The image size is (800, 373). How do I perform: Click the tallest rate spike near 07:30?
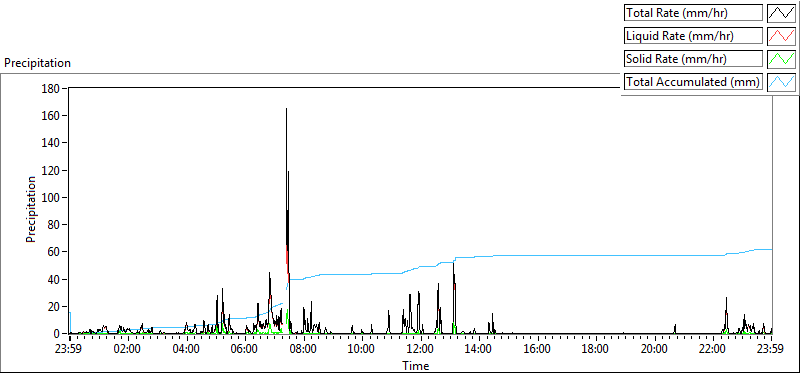[x=286, y=109]
